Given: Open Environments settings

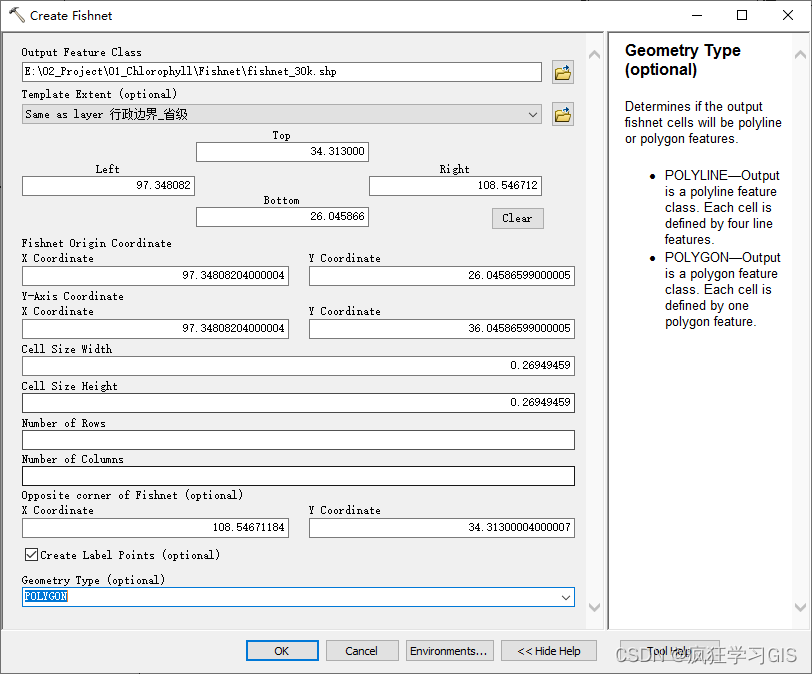Looking at the screenshot, I should pyautogui.click(x=449, y=651).
